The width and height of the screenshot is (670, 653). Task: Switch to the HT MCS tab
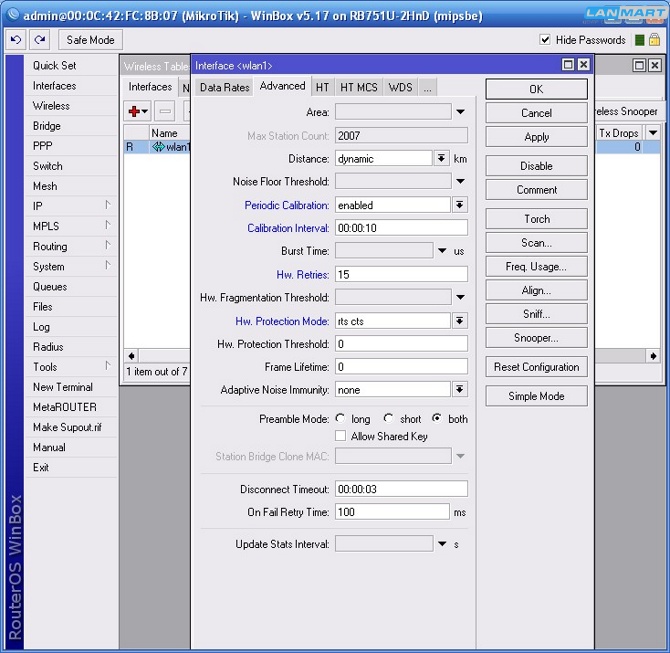[x=358, y=88]
